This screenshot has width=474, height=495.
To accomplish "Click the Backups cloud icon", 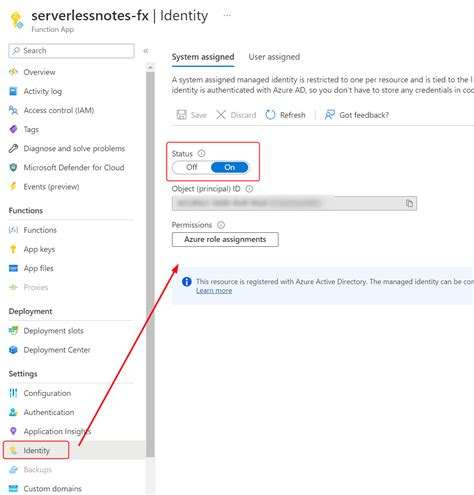I will [13, 469].
